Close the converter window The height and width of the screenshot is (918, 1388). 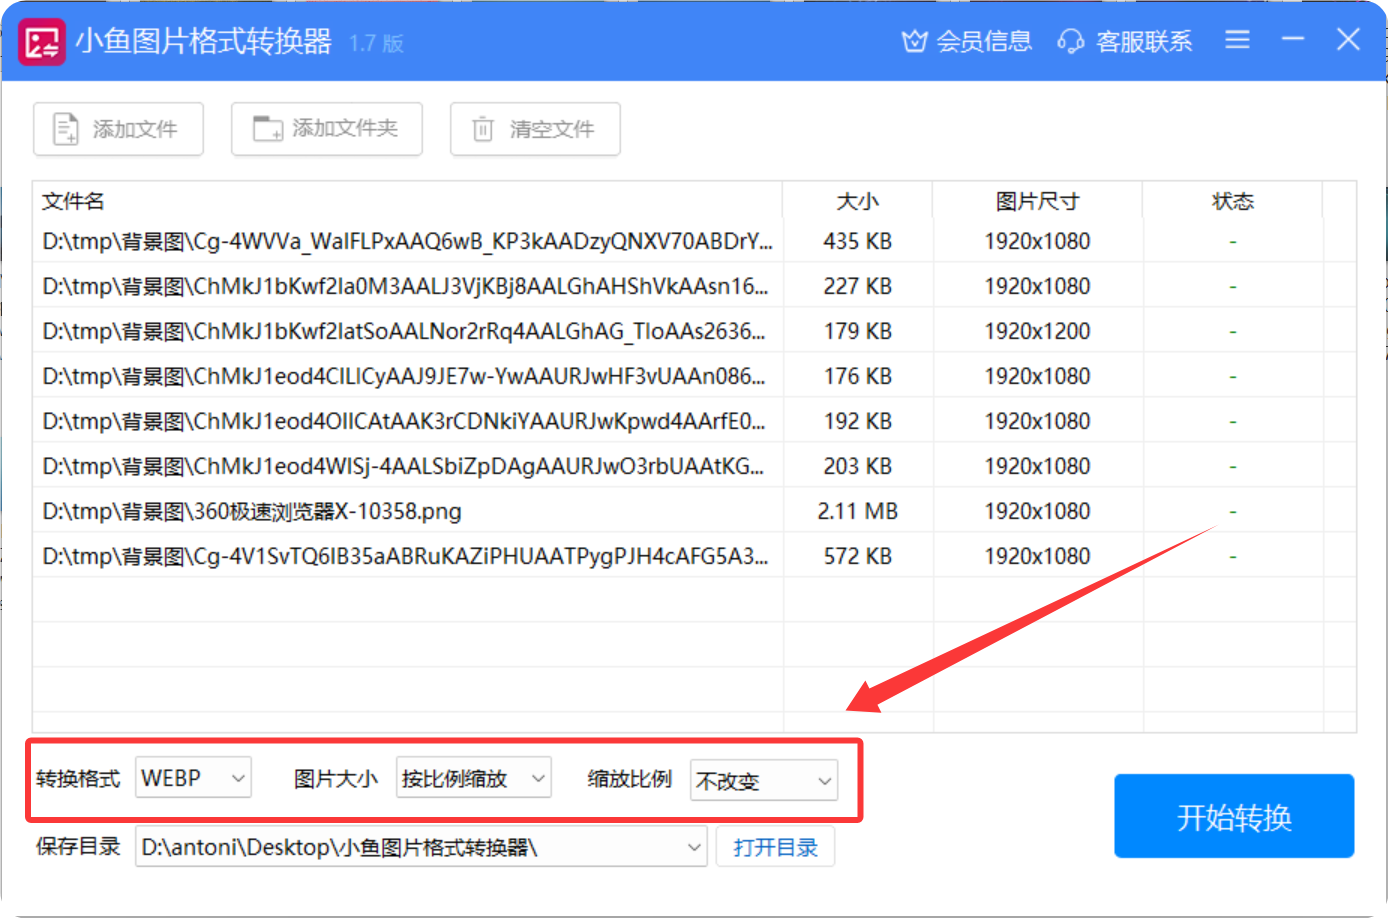[x=1348, y=40]
